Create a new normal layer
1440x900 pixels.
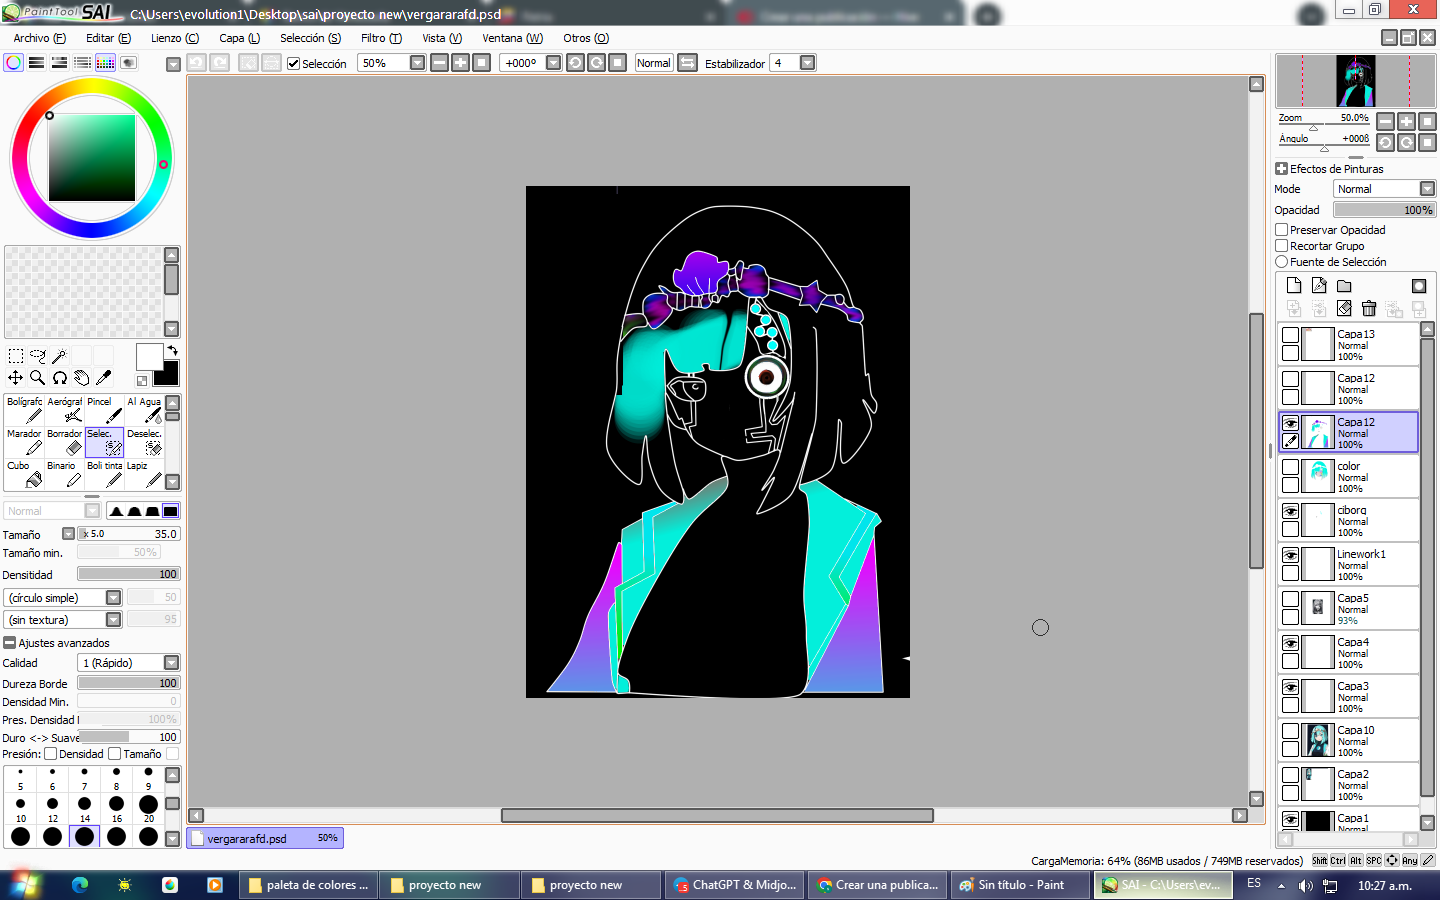click(x=1294, y=285)
